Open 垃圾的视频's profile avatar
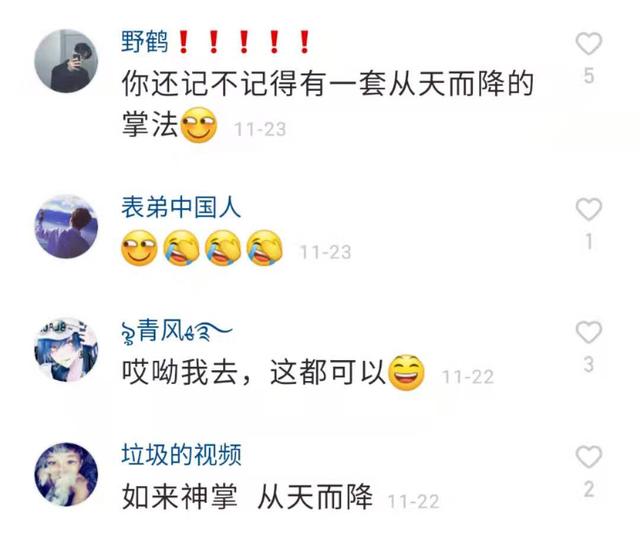 click(x=66, y=474)
